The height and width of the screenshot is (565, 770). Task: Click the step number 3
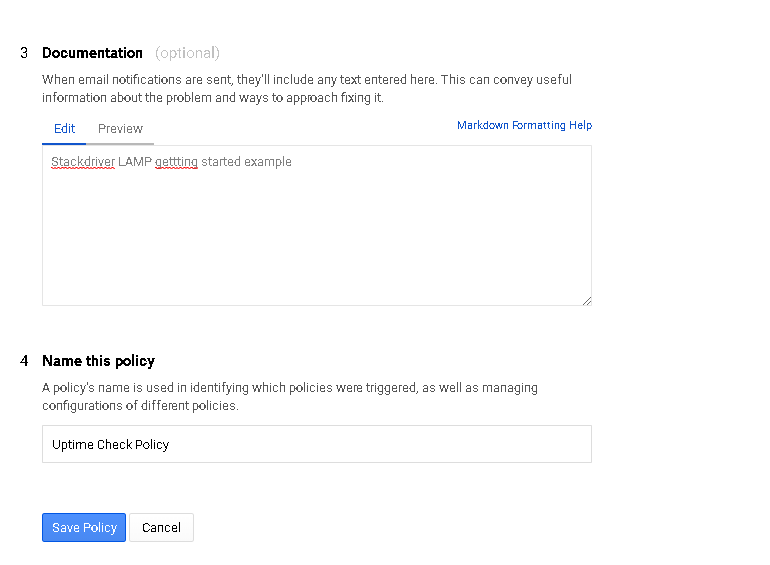click(24, 53)
